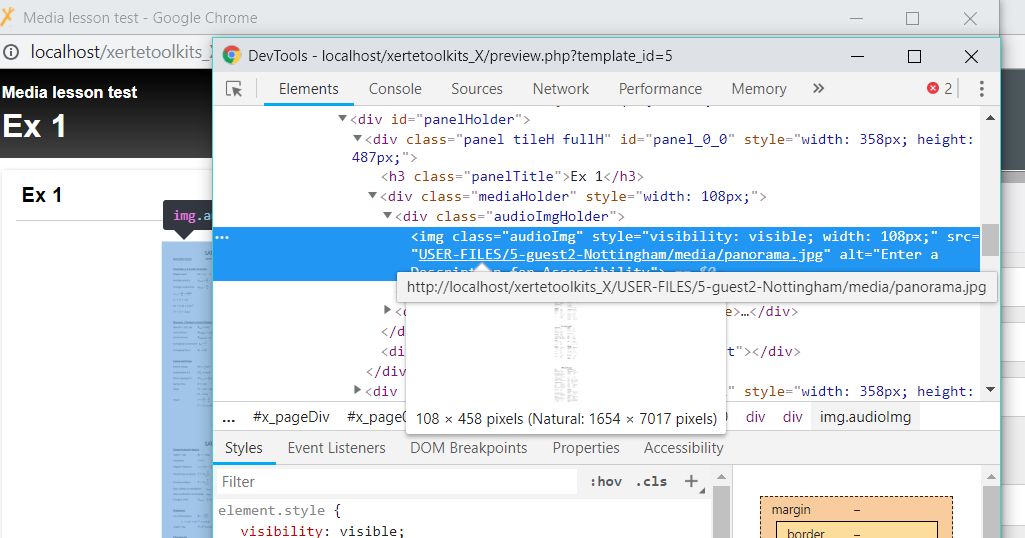The width and height of the screenshot is (1025, 538).
Task: Close the Media lesson test Chrome window
Action: [x=970, y=18]
